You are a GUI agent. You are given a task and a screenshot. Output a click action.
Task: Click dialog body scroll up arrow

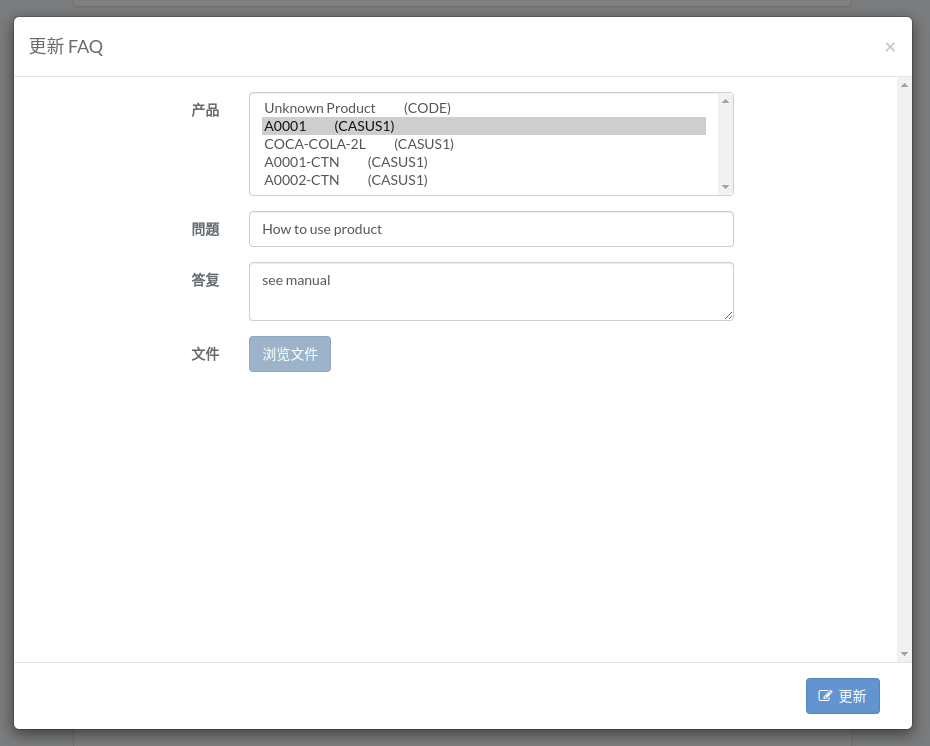[x=904, y=85]
